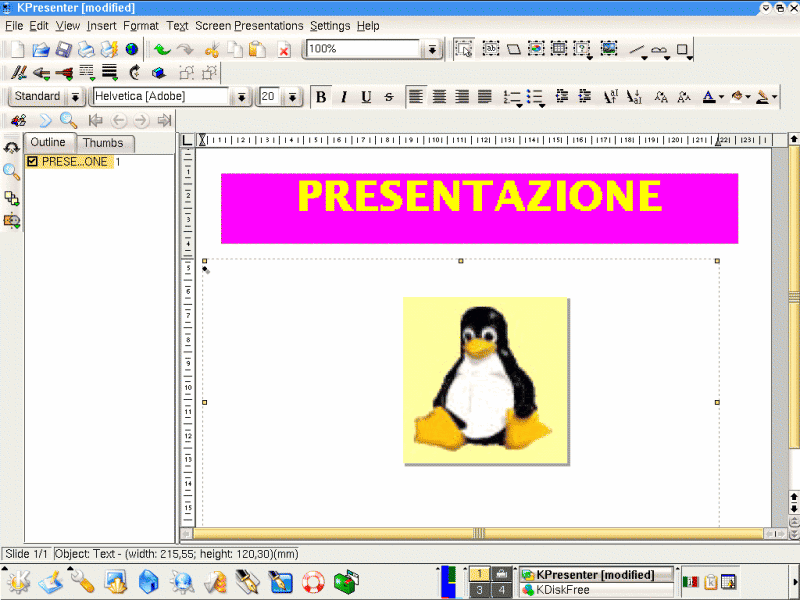Expand the rectangle shape tool arrow
800x600 pixels.
(x=690, y=58)
